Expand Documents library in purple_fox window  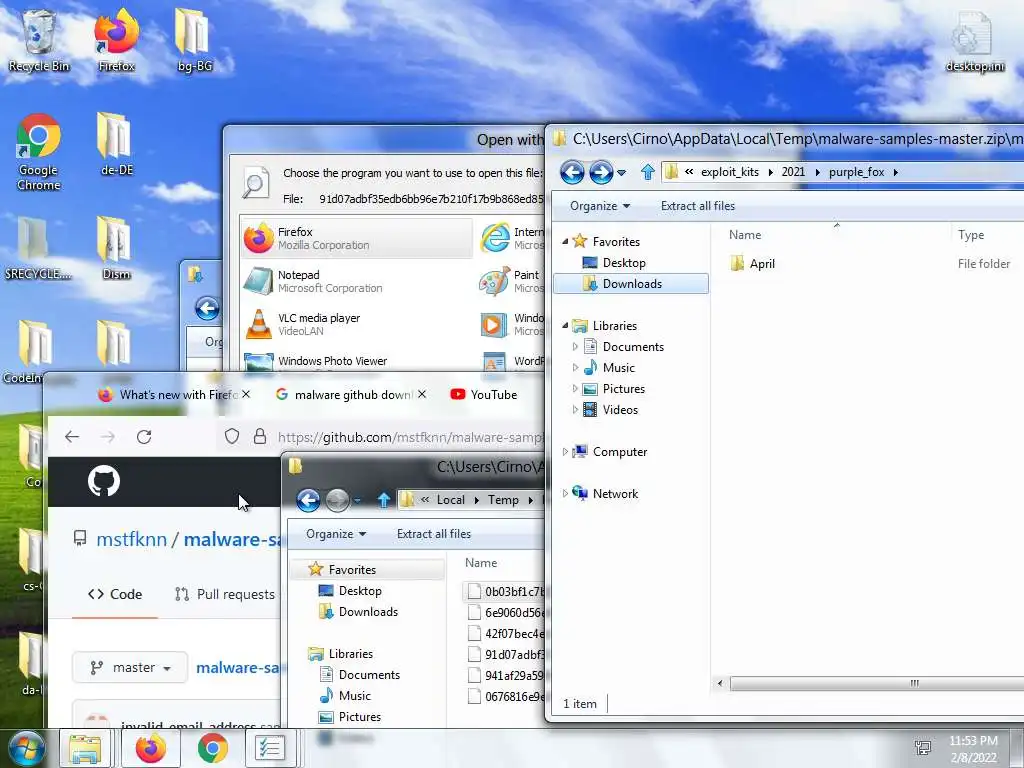575,347
